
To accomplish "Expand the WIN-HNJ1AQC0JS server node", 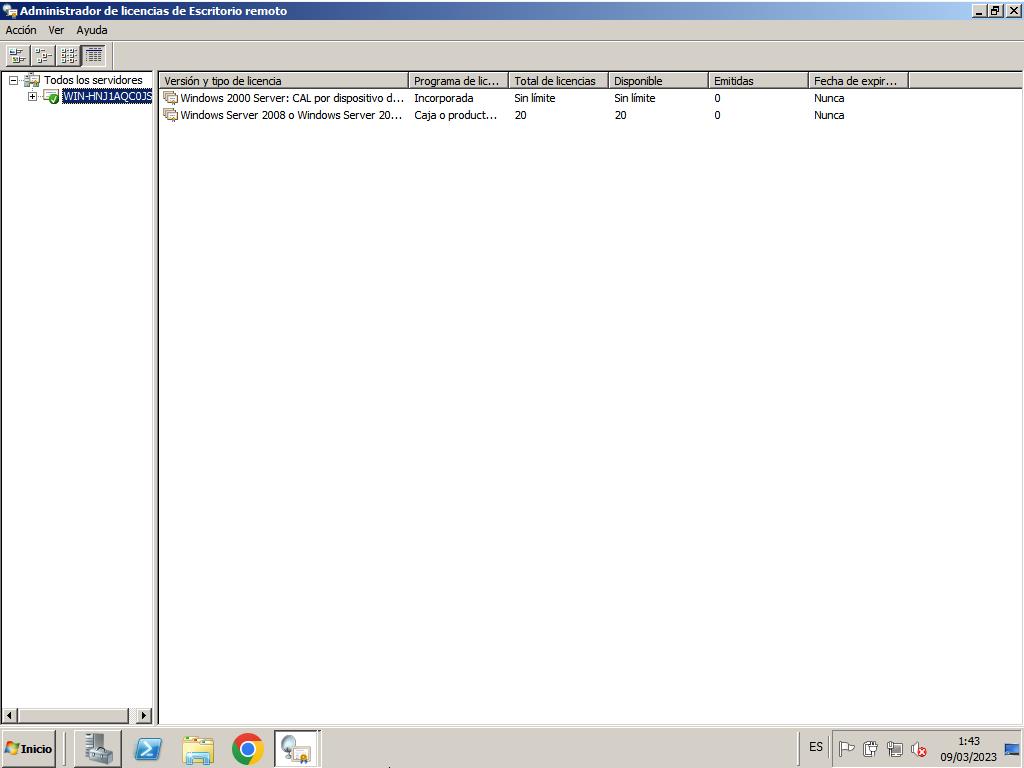I will pos(32,97).
